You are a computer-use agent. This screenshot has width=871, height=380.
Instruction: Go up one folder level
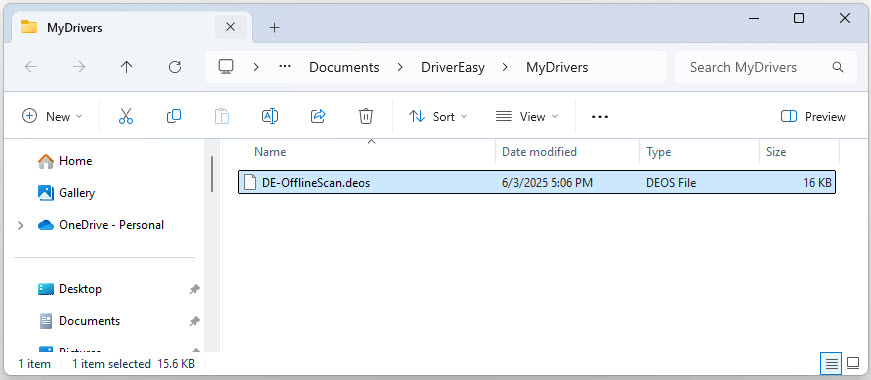coord(127,67)
